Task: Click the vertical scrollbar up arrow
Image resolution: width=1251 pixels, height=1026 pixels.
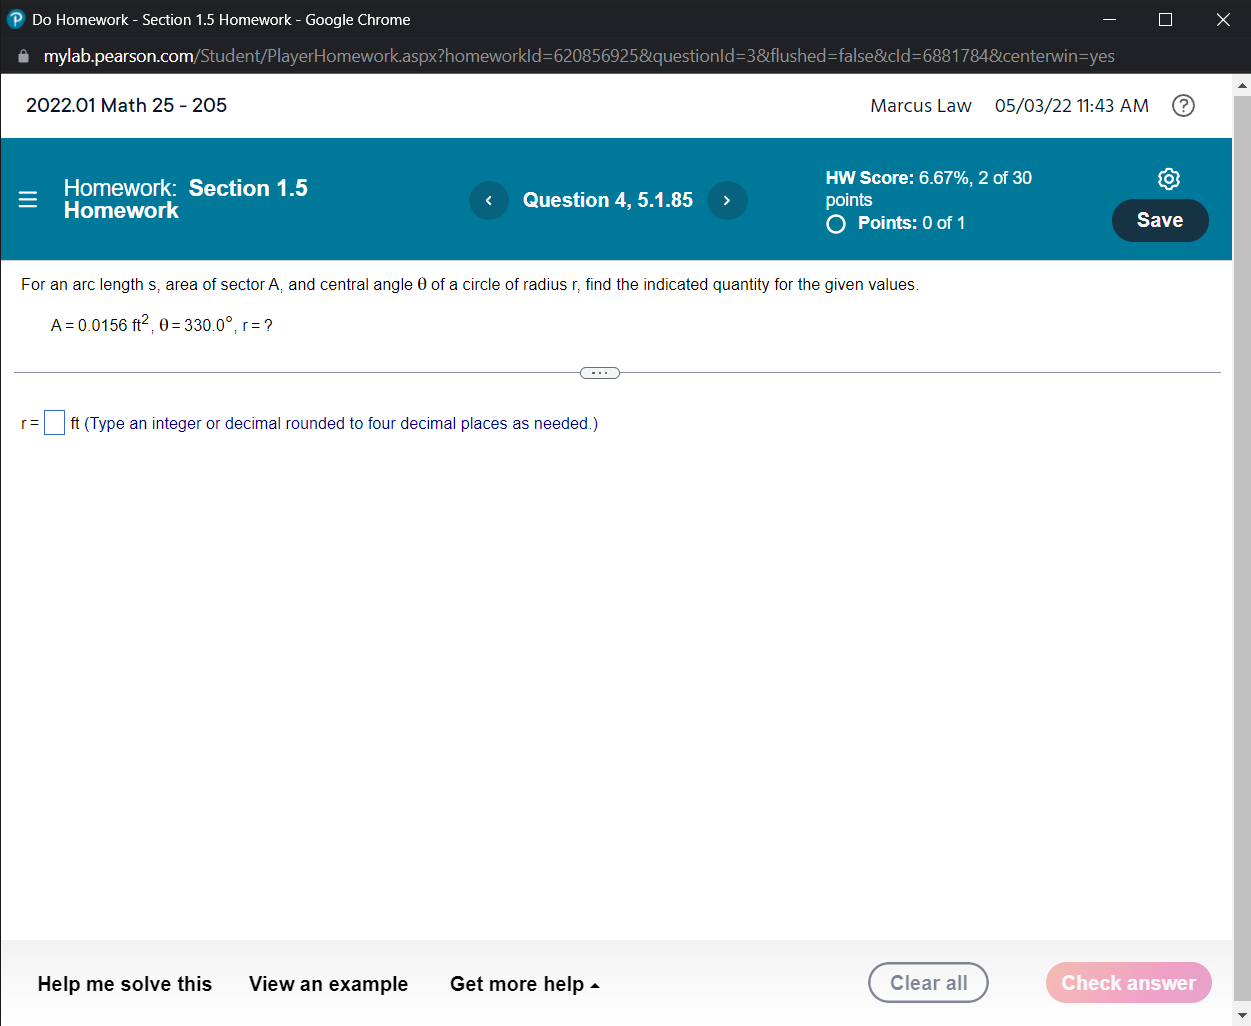Action: coord(1242,85)
